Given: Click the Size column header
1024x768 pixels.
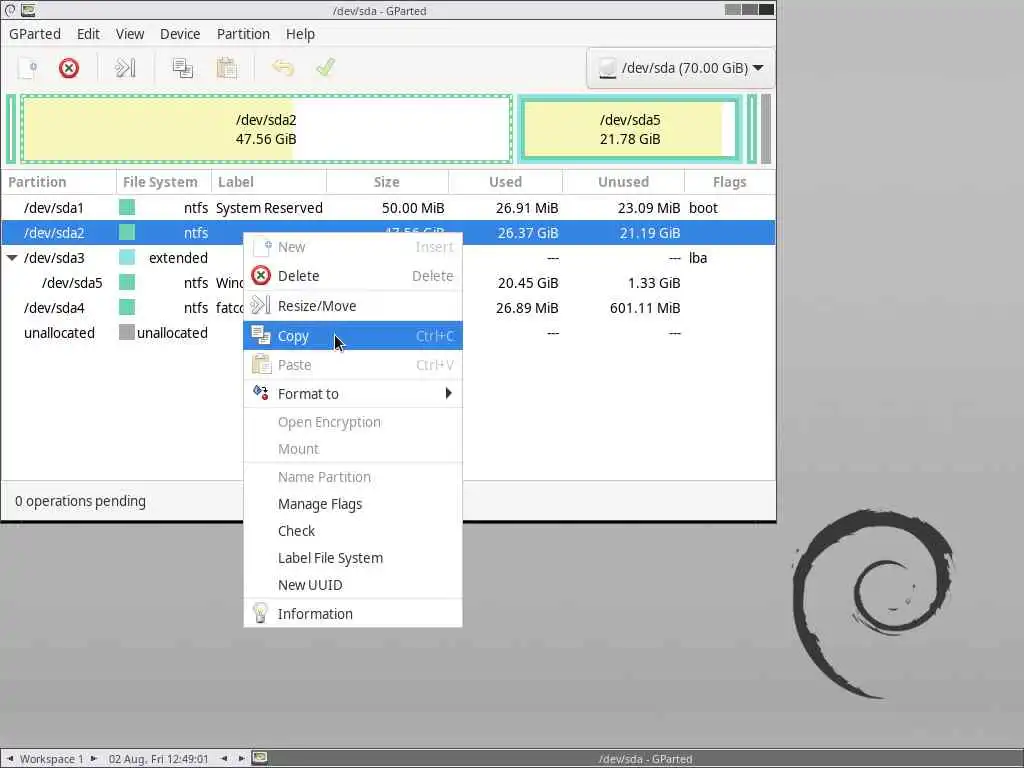Looking at the screenshot, I should tap(387, 182).
